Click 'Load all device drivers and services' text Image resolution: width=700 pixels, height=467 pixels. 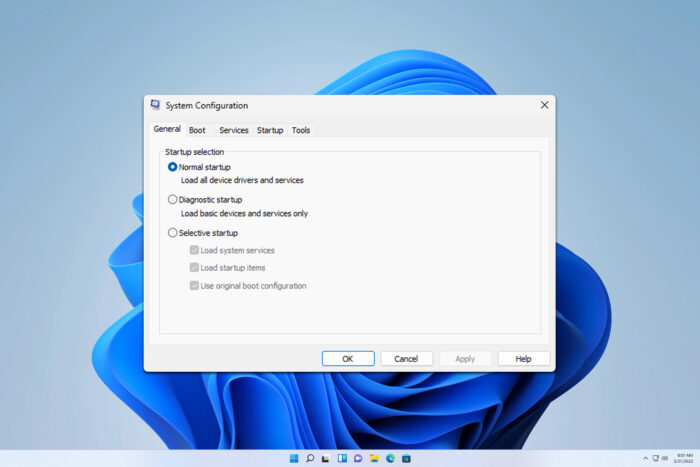coord(242,180)
